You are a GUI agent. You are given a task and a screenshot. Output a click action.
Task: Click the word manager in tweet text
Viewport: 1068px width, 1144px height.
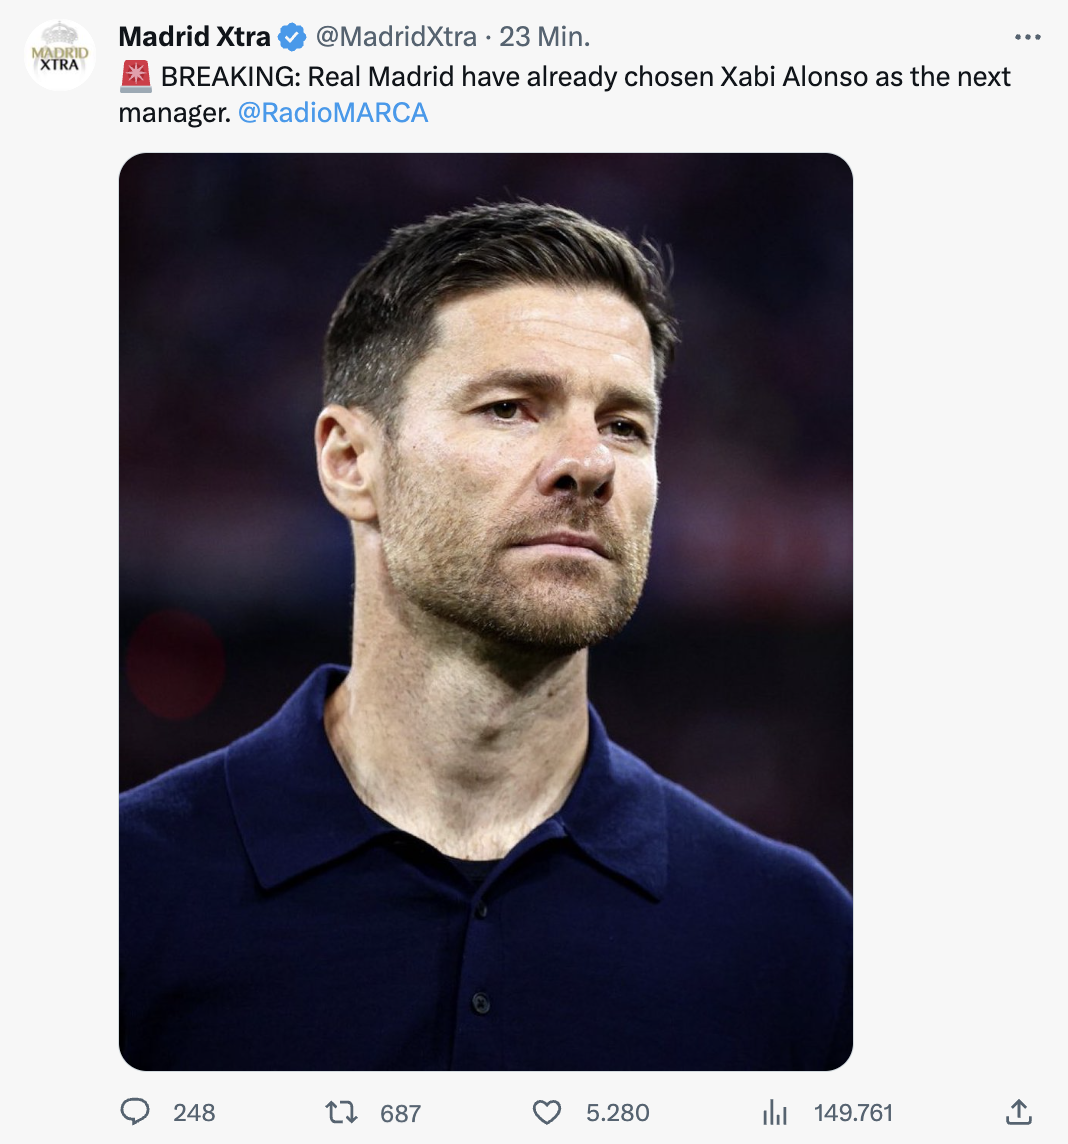(172, 113)
